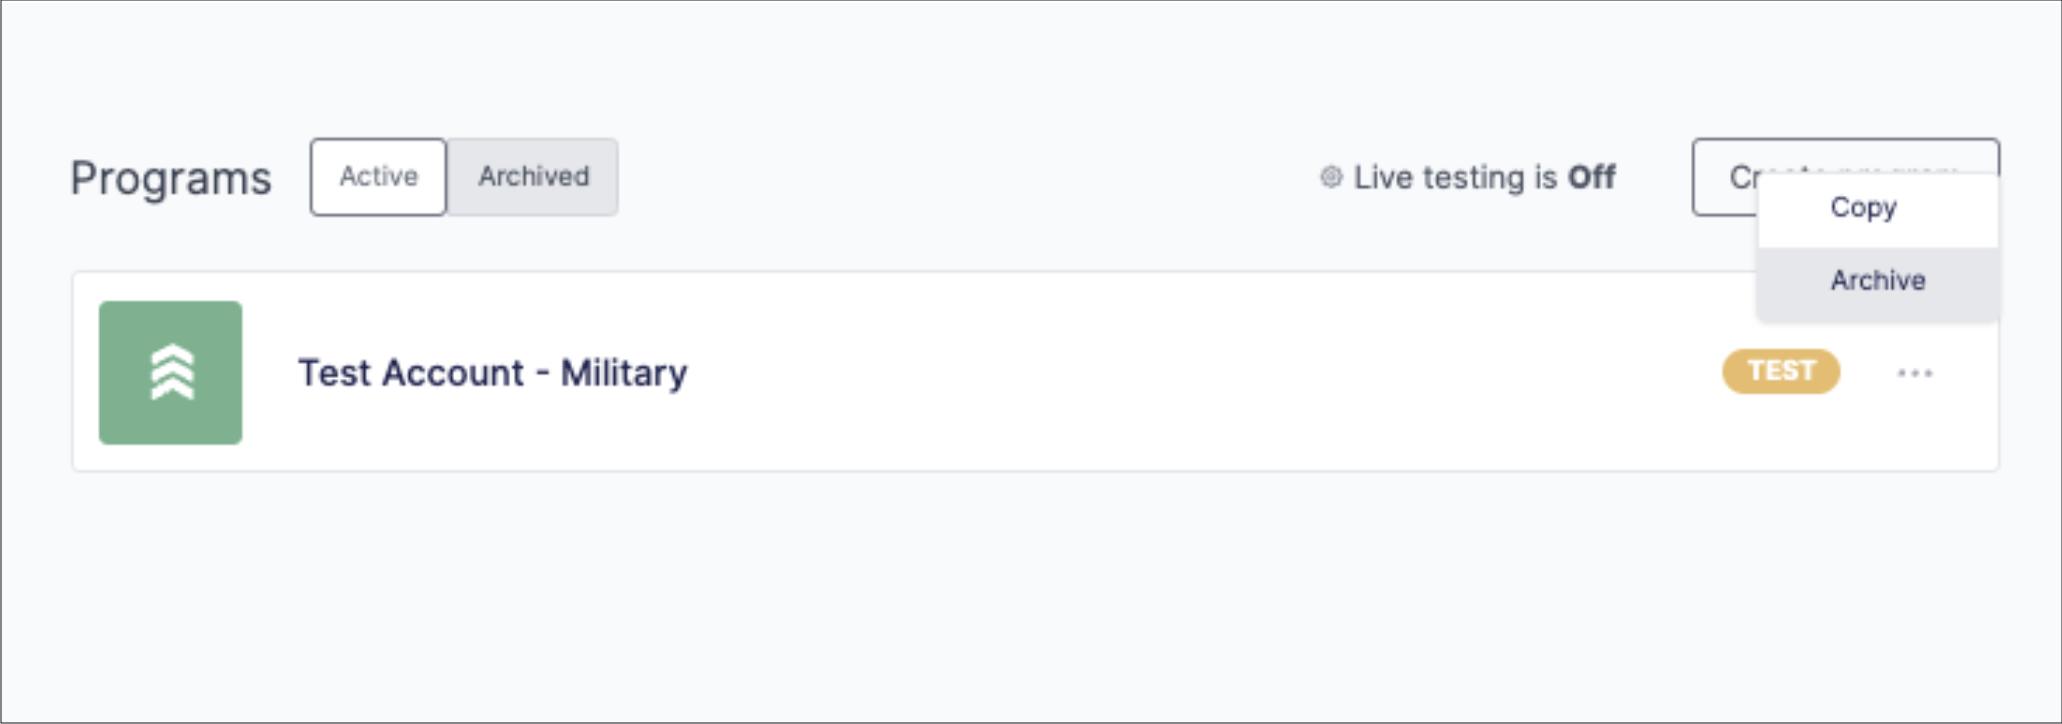Click the empty area below the program list

[x=1030, y=595]
